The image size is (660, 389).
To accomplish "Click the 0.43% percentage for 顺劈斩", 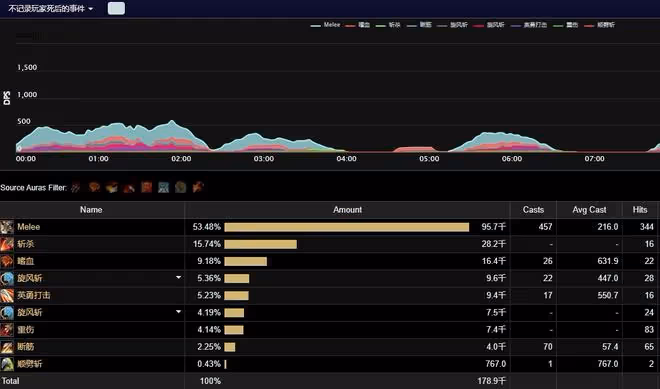I will (x=209, y=364).
